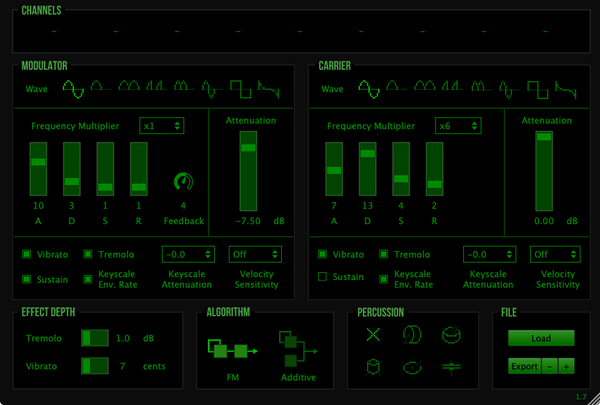Screen dimensions: 600x405
Task: Select the square wave for the Modulator
Action: coord(242,88)
